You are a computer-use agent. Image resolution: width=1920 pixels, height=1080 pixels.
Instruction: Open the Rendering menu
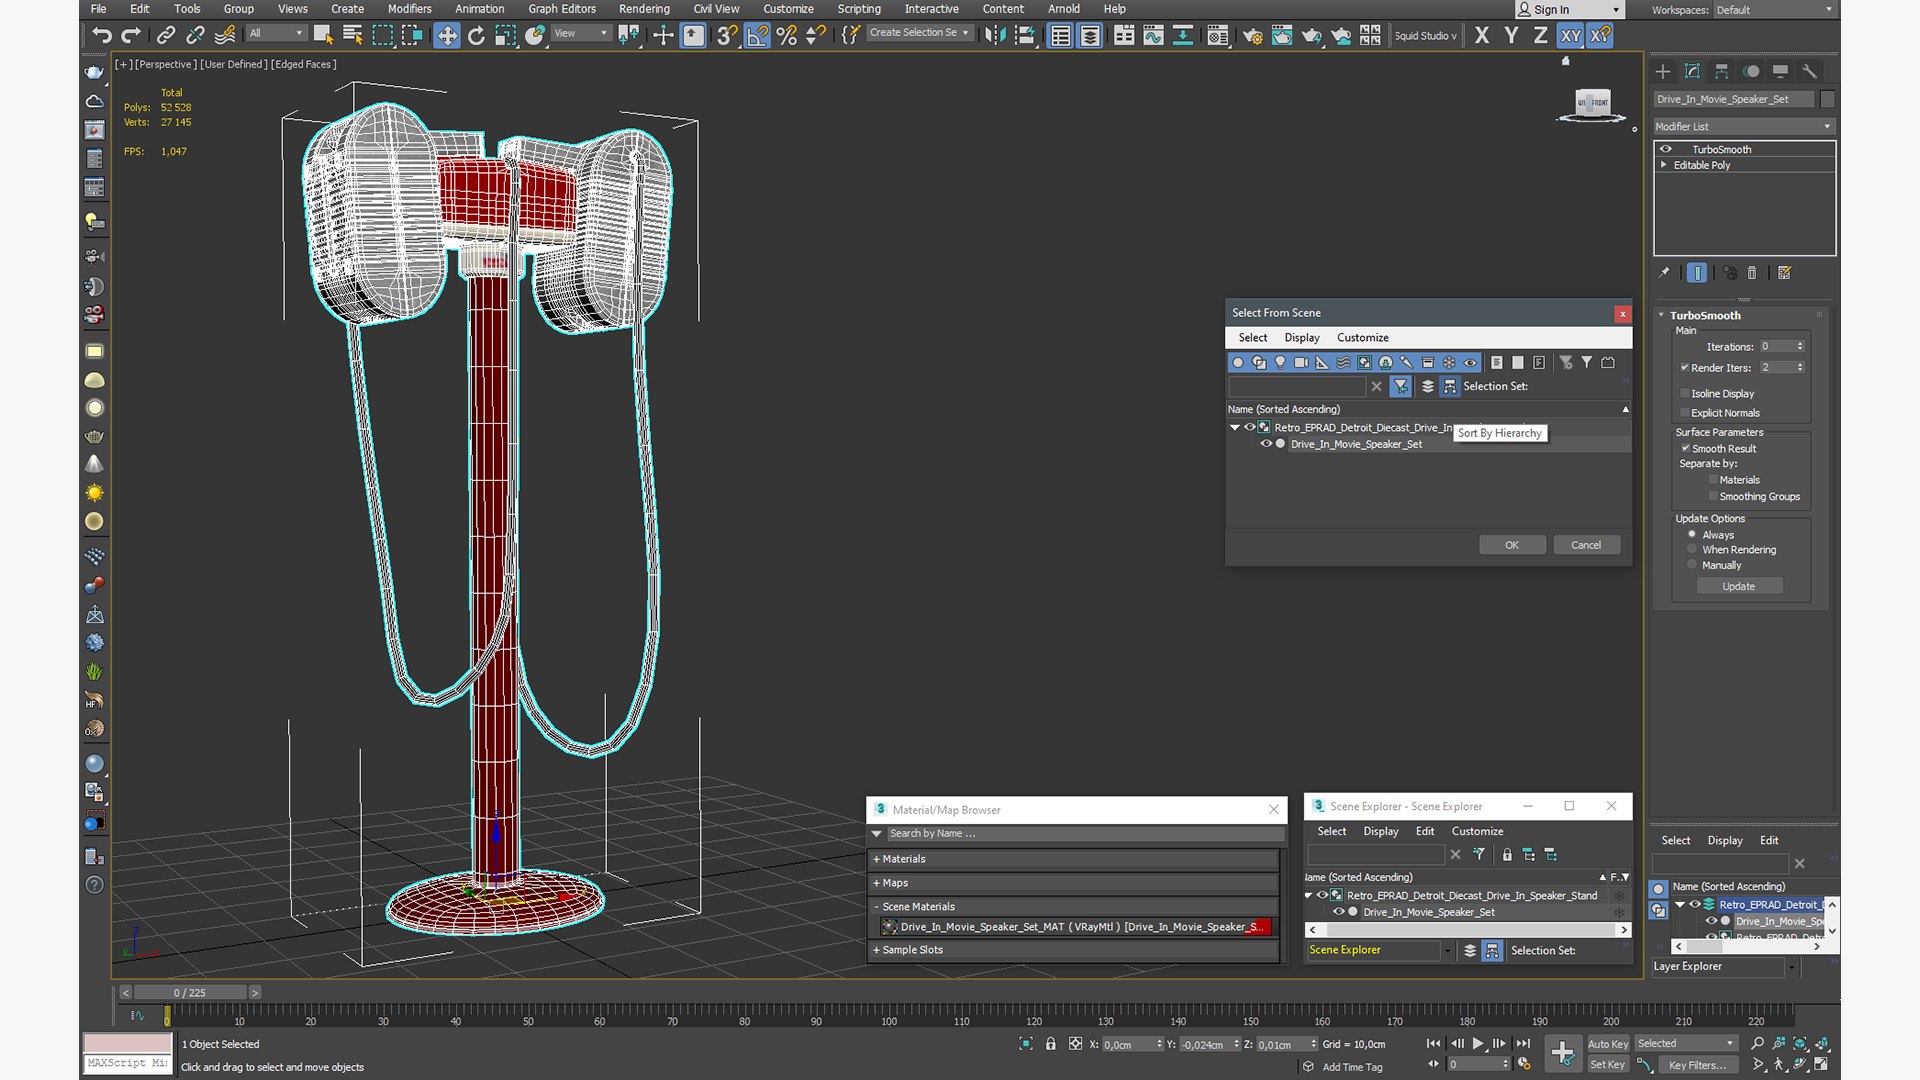coord(644,9)
